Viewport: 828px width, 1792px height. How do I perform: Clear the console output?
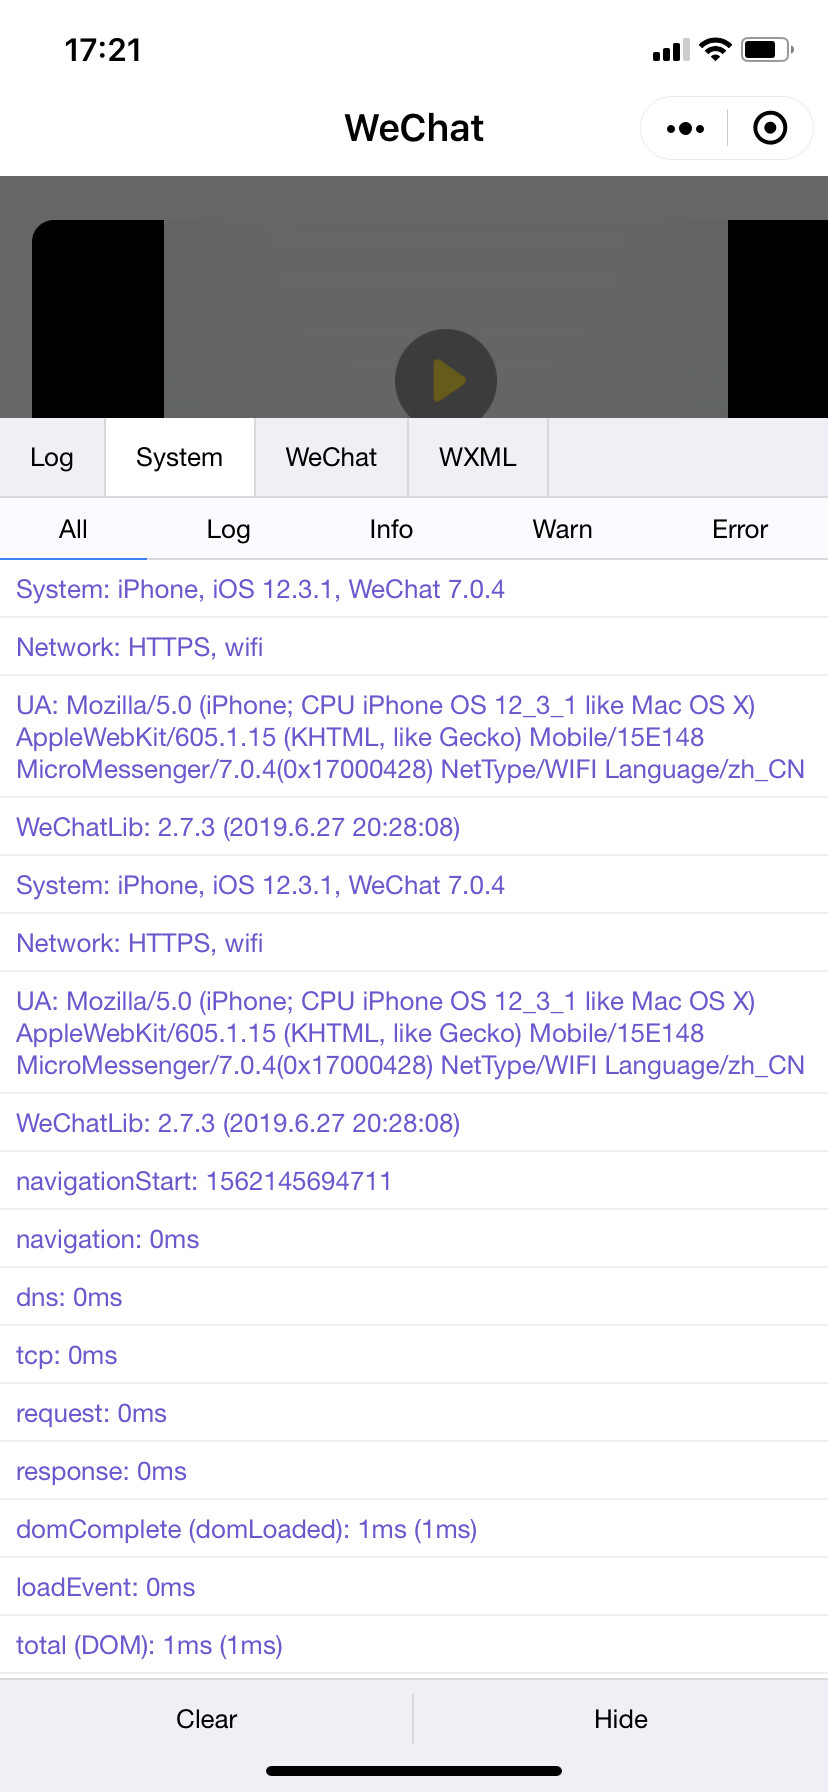click(x=207, y=1719)
